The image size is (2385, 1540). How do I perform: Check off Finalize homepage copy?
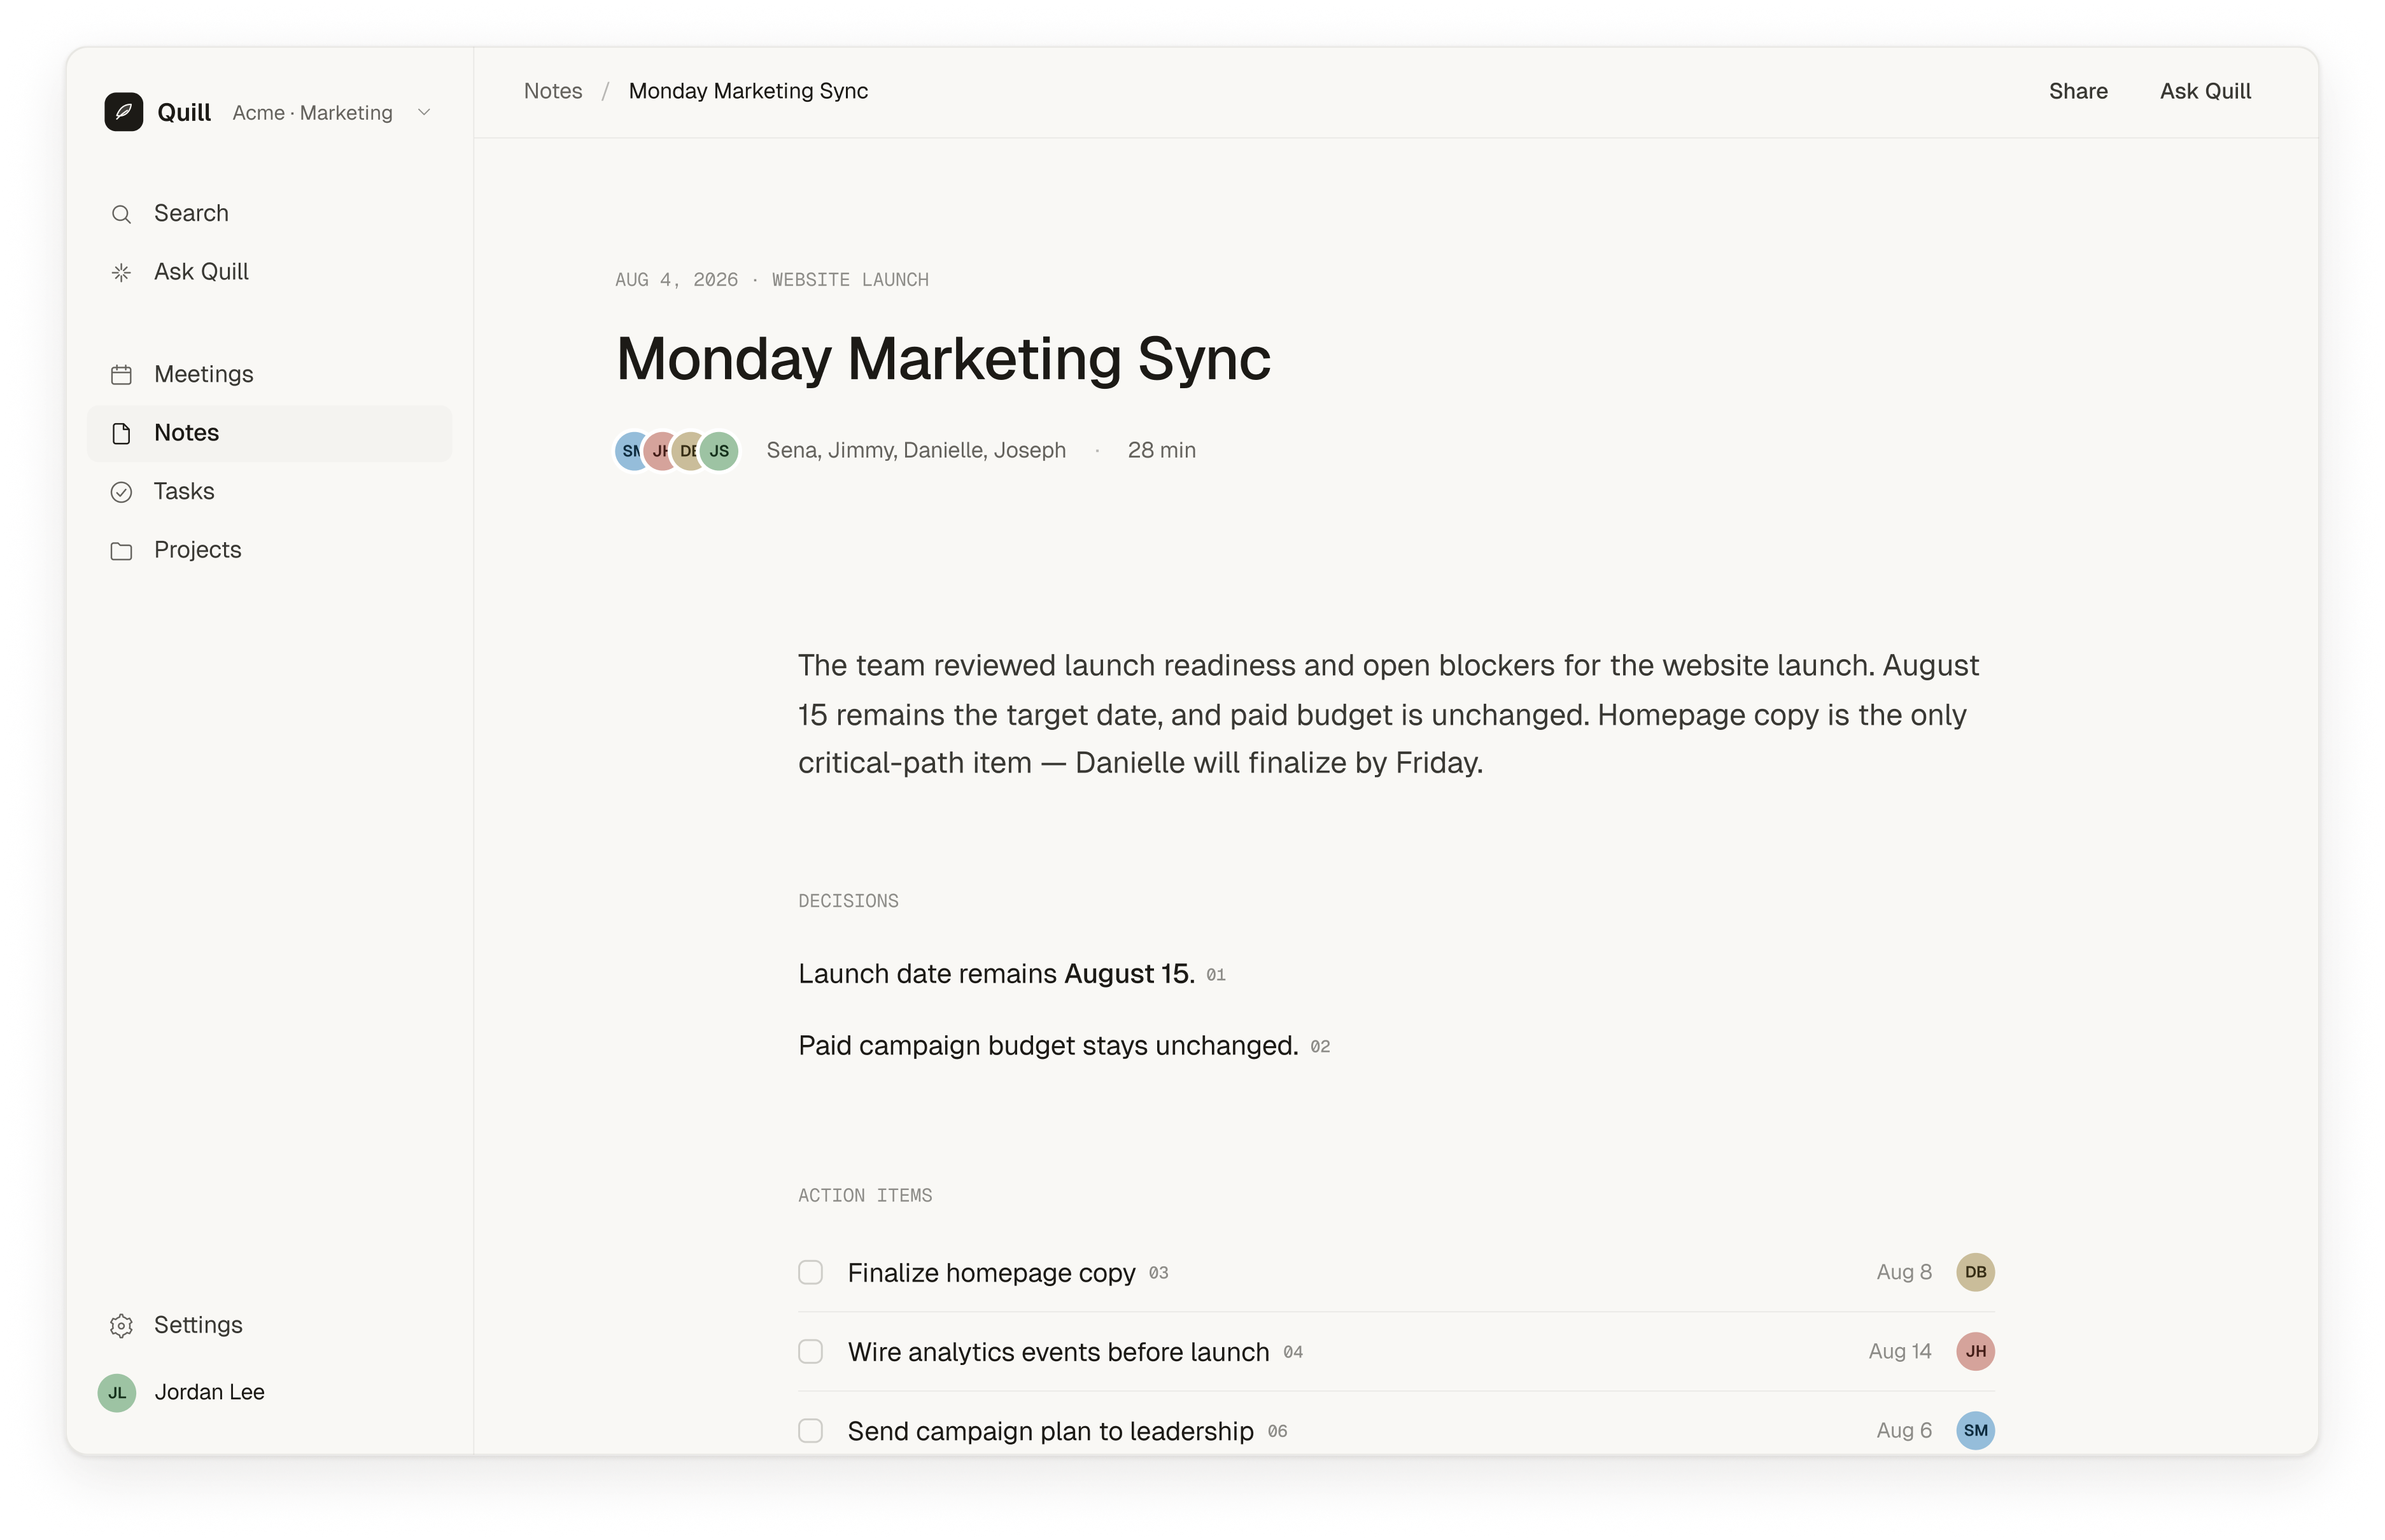811,1273
